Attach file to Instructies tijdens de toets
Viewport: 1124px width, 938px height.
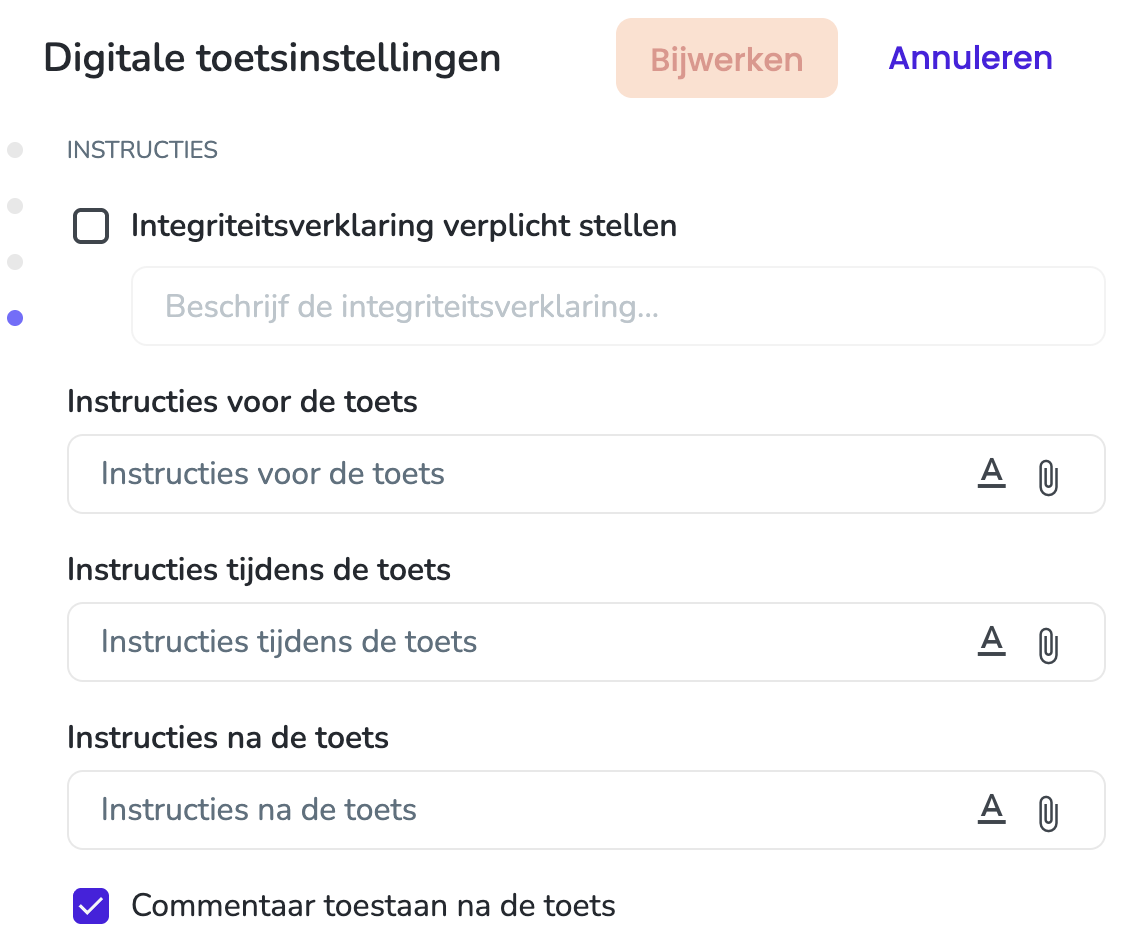(1048, 646)
